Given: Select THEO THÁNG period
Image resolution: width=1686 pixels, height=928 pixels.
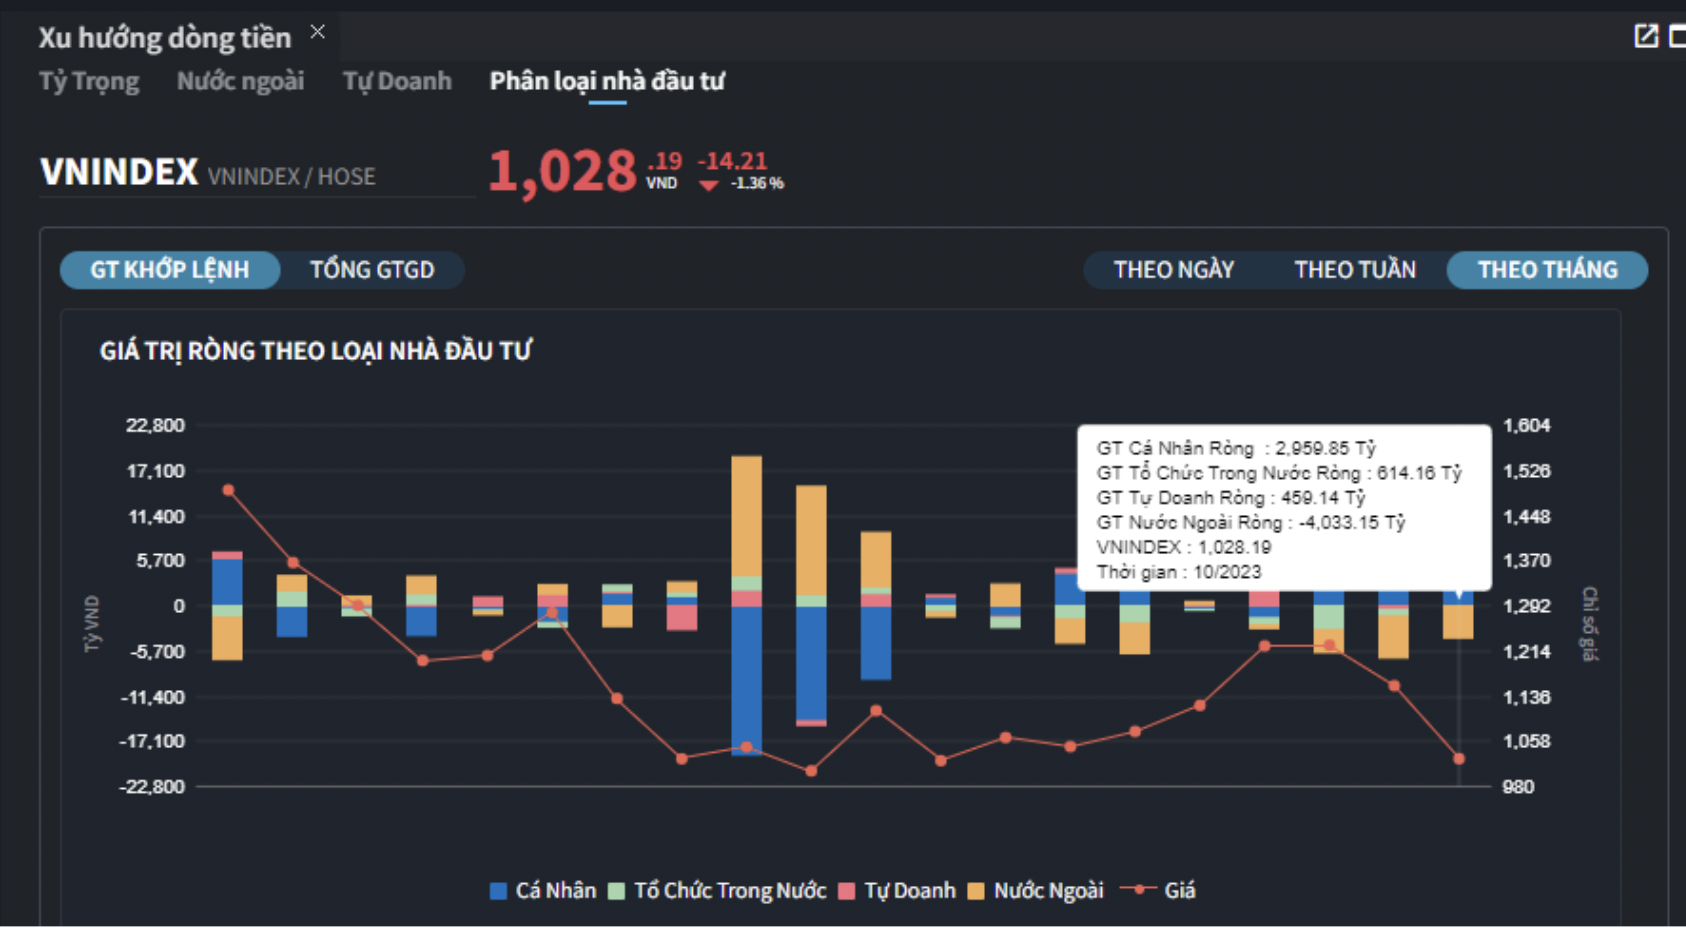Looking at the screenshot, I should (1547, 270).
